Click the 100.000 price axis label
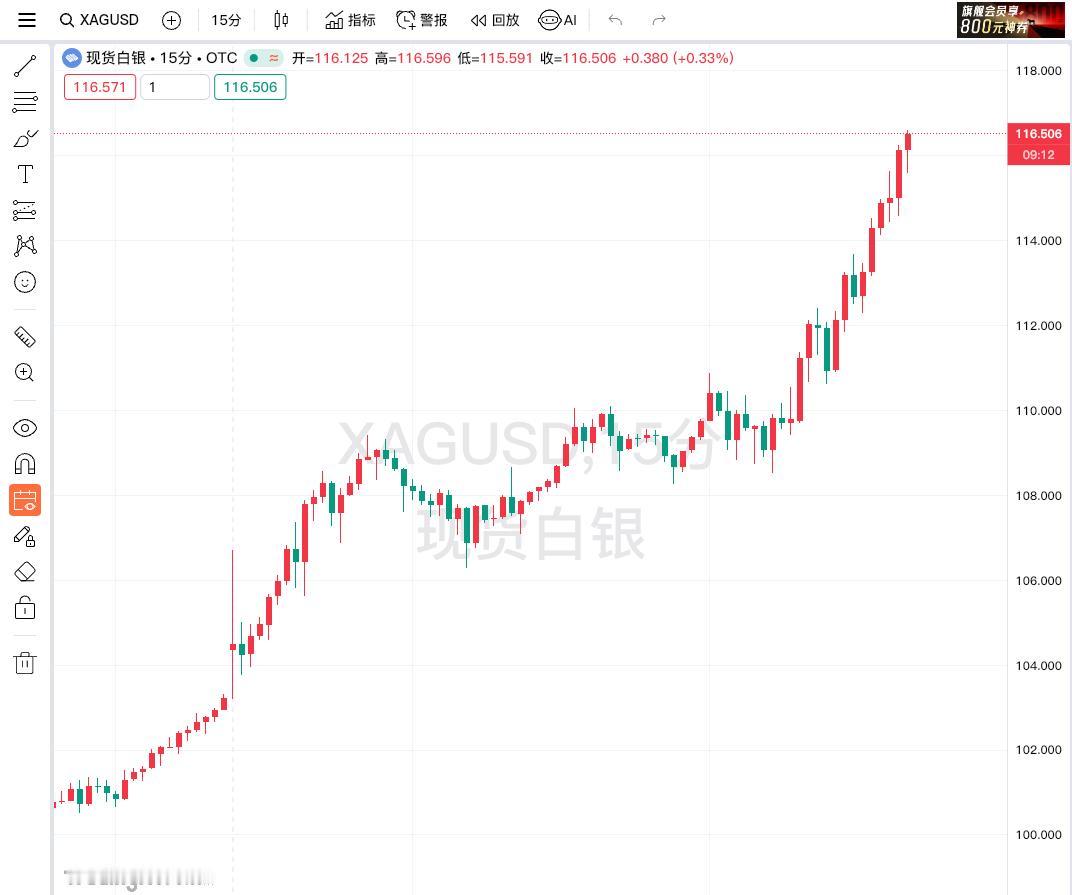Viewport: 1072px width, 895px height. [x=1038, y=835]
